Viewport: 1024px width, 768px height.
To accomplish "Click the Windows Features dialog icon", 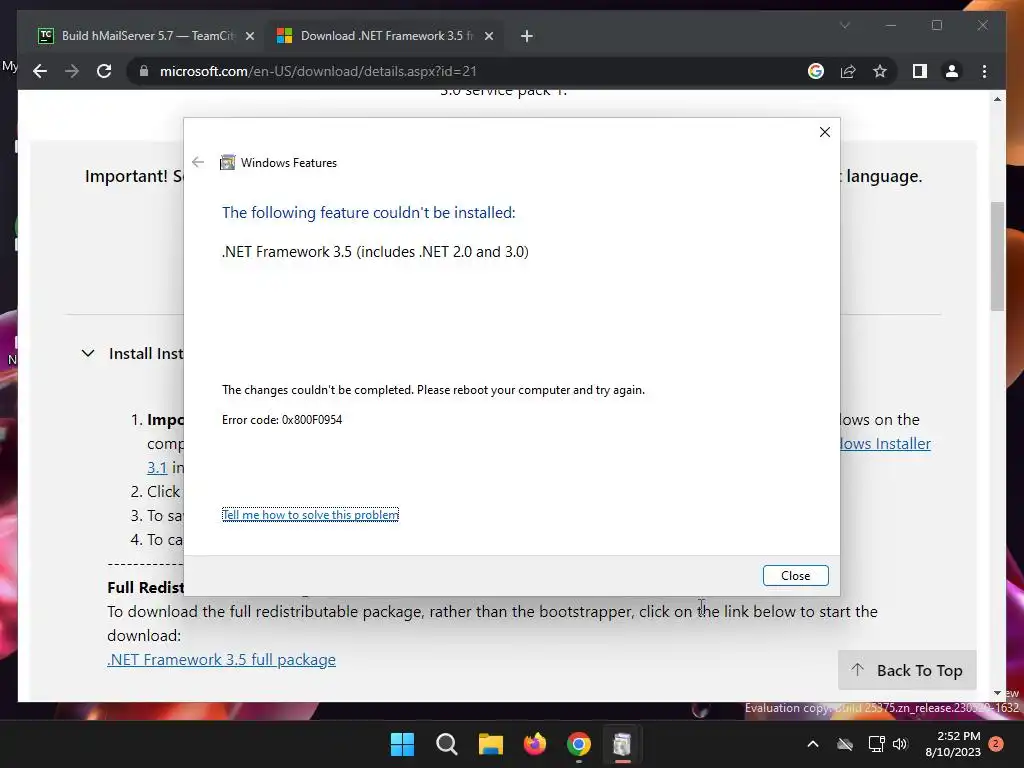I will coord(227,163).
